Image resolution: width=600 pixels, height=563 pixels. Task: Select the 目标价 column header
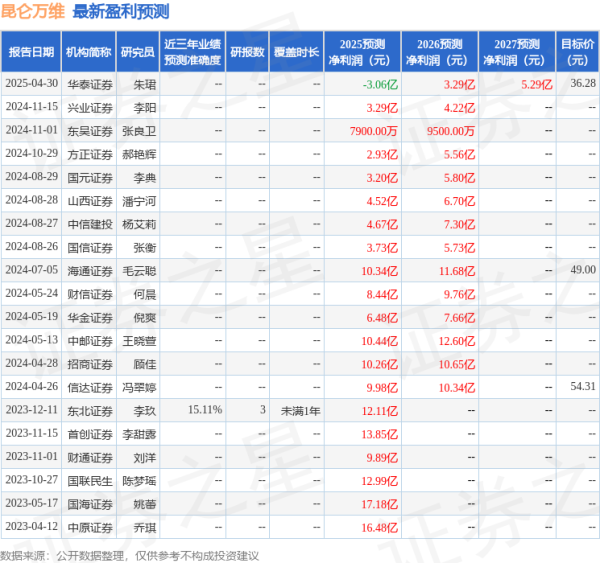pos(577,52)
